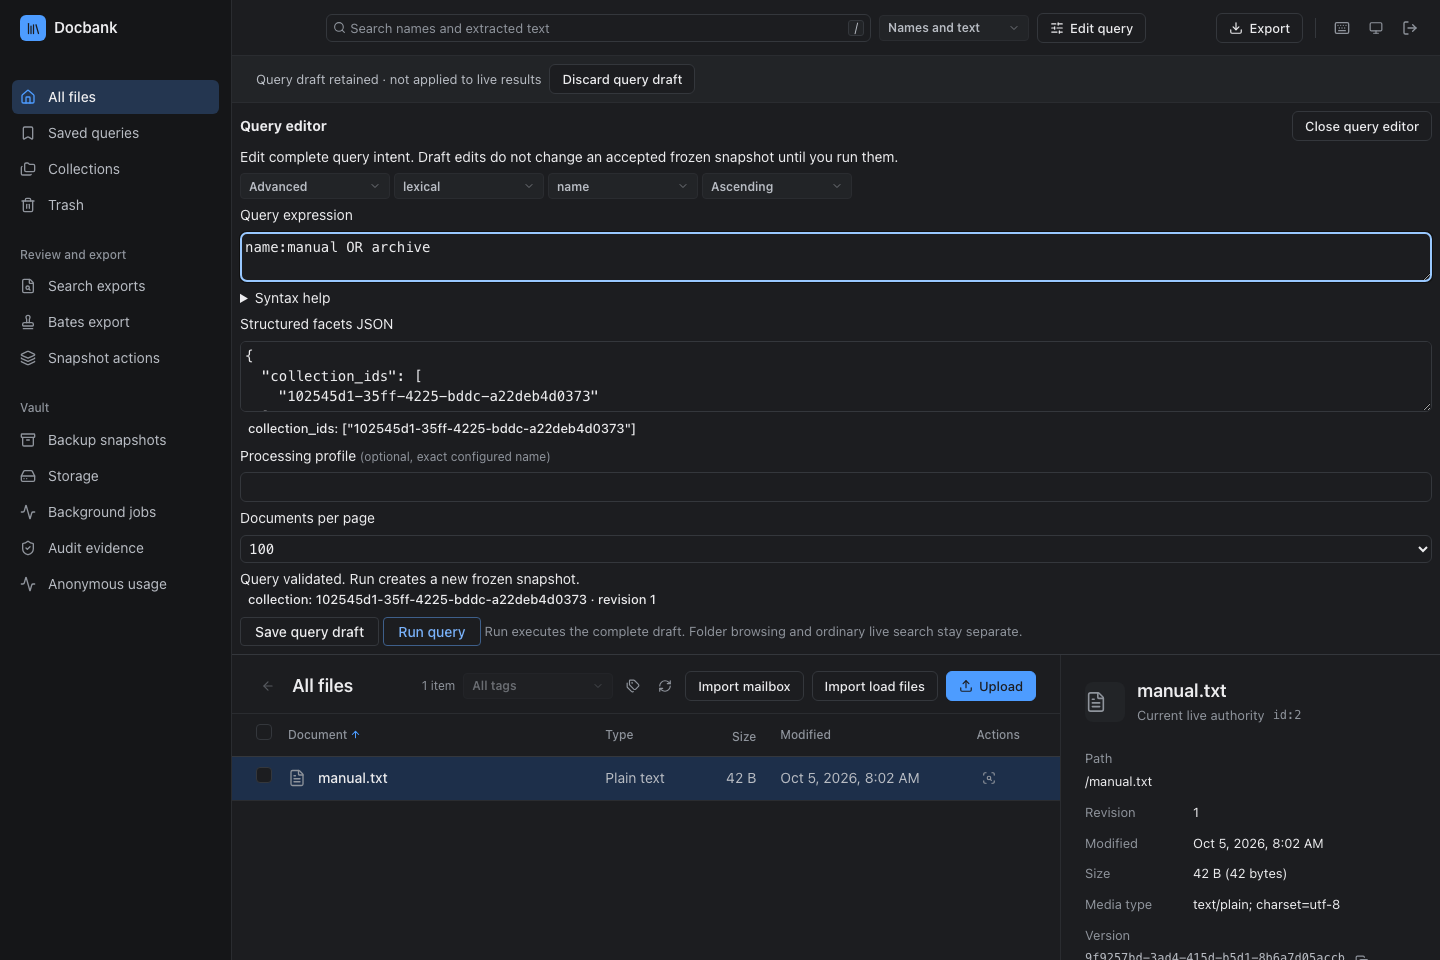Click Save query draft
Viewport: 1440px width, 960px height.
tap(309, 632)
